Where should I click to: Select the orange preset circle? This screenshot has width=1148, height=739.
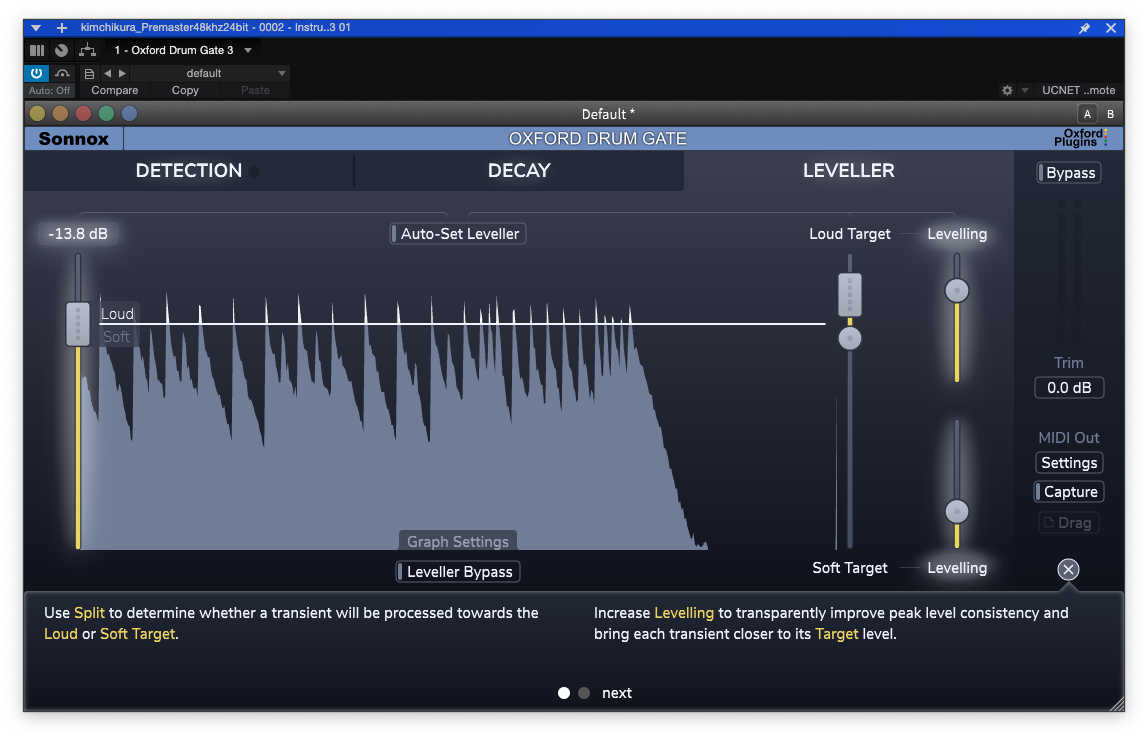(60, 114)
